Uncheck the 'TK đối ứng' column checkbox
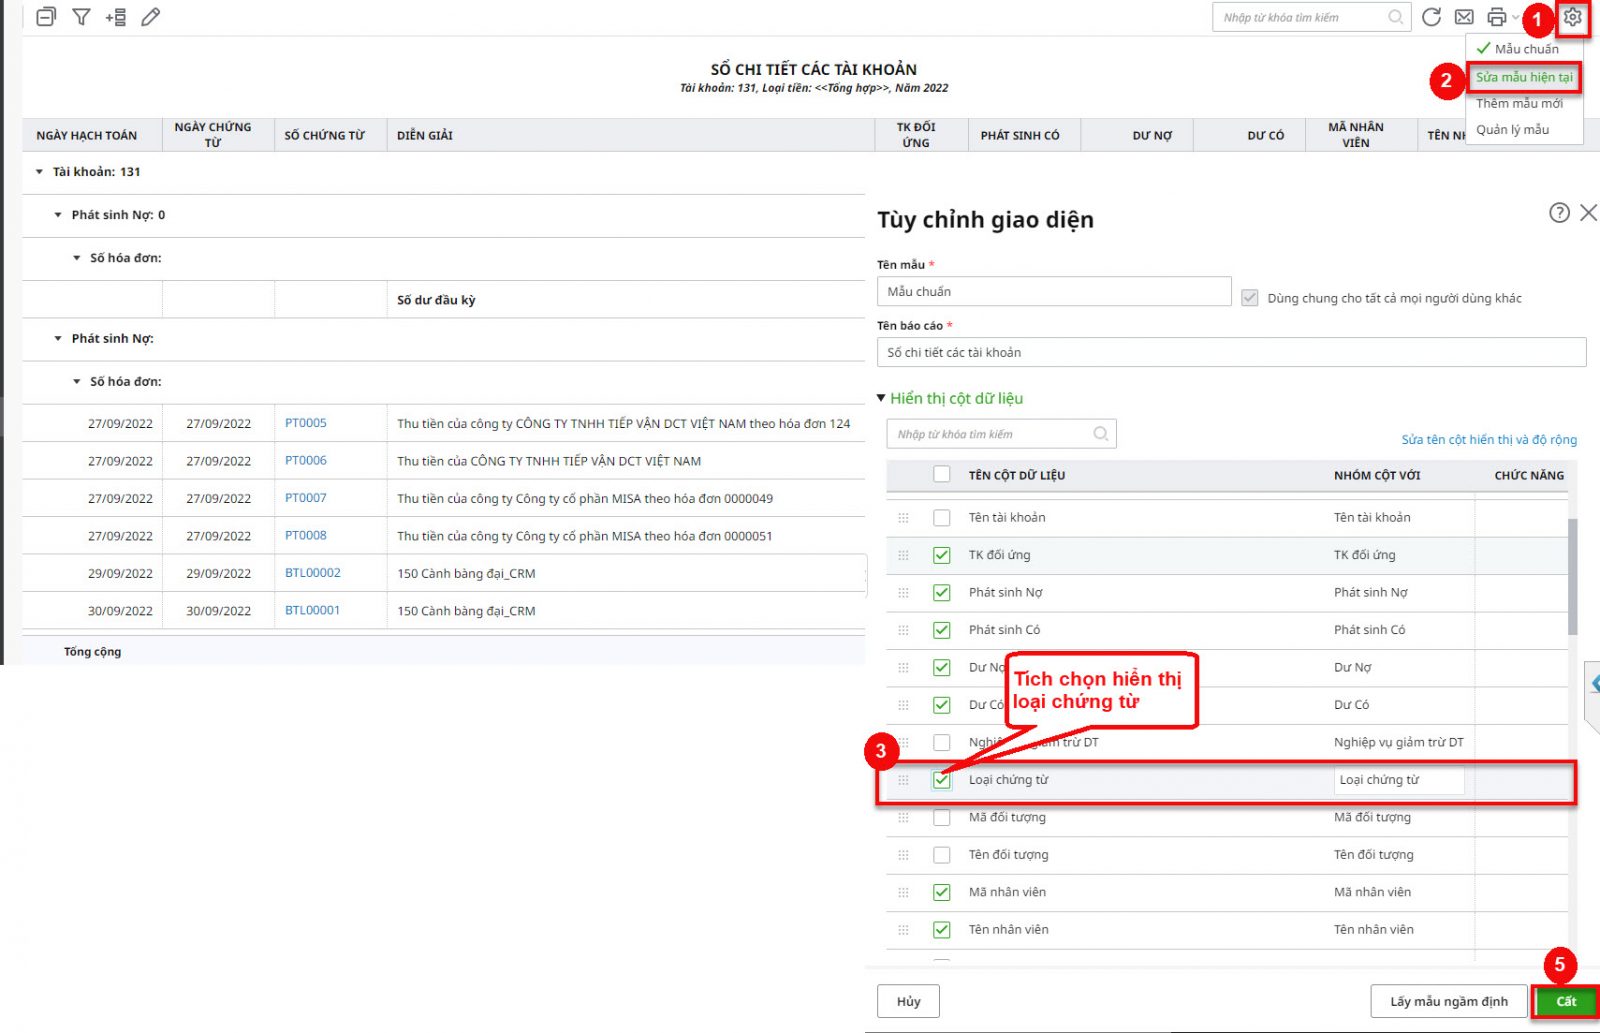Viewport: 1600px width, 1033px height. pyautogui.click(x=941, y=555)
